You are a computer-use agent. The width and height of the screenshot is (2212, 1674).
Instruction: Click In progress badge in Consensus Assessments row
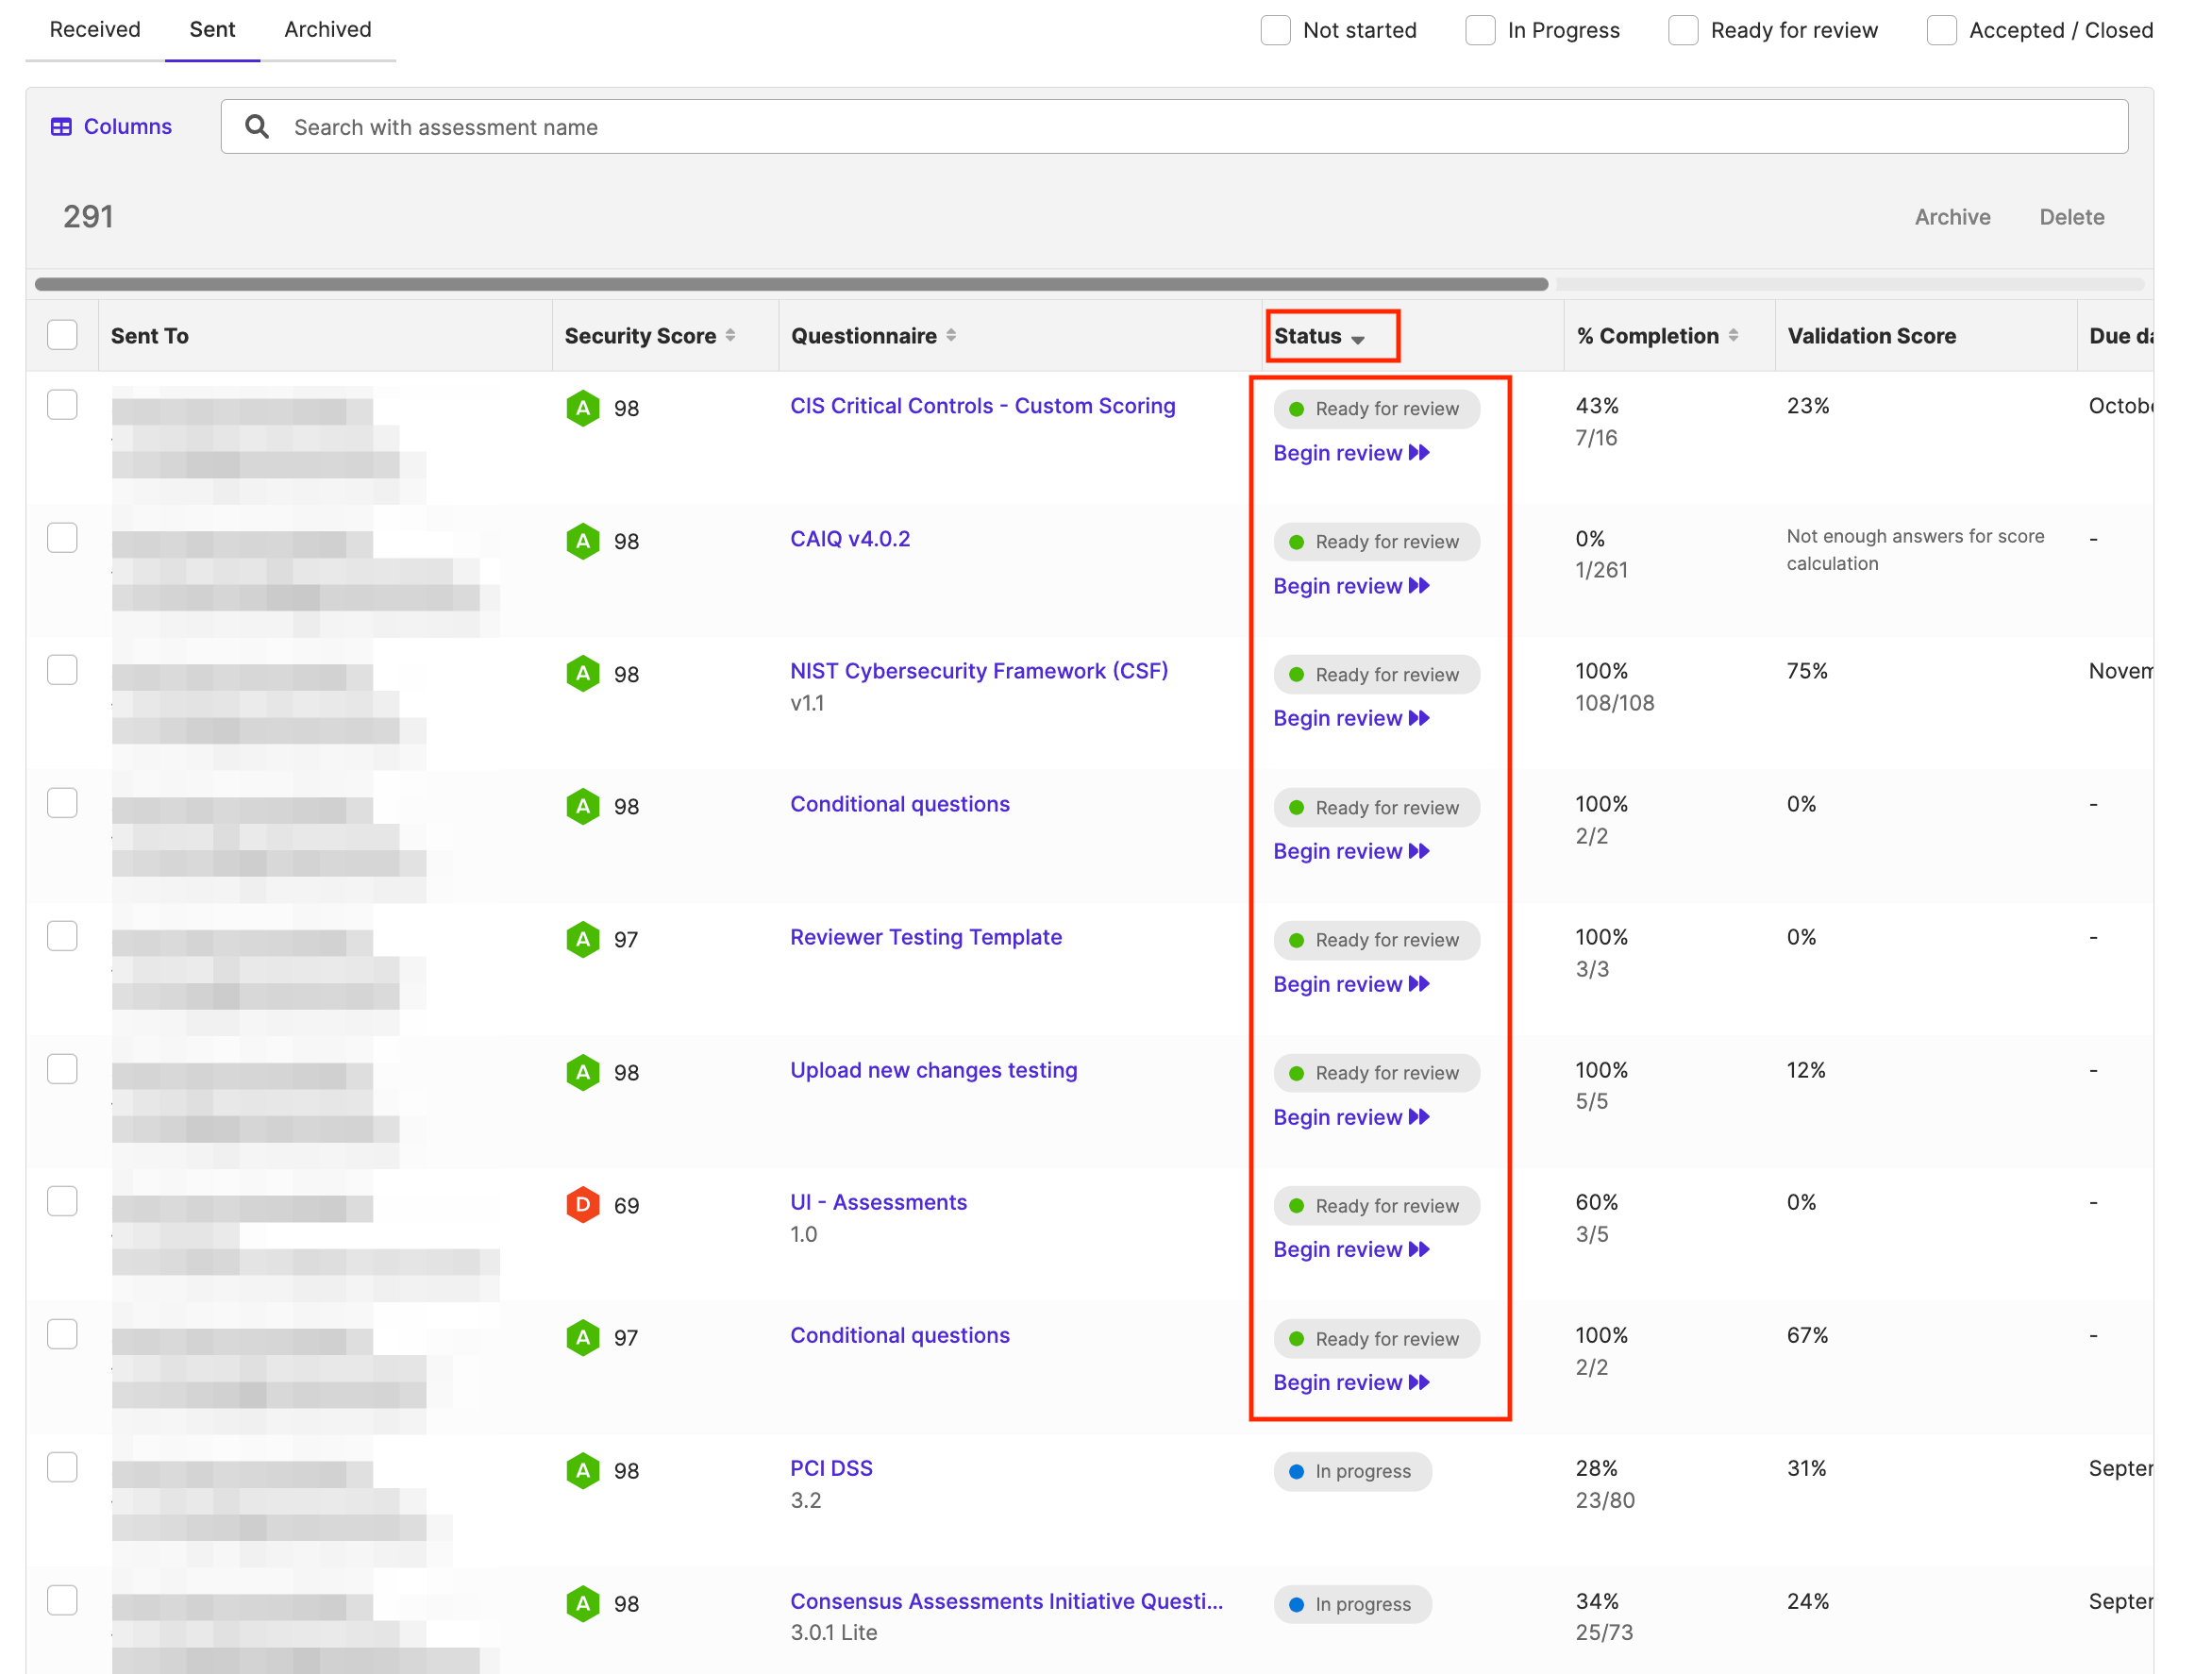(x=1352, y=1605)
